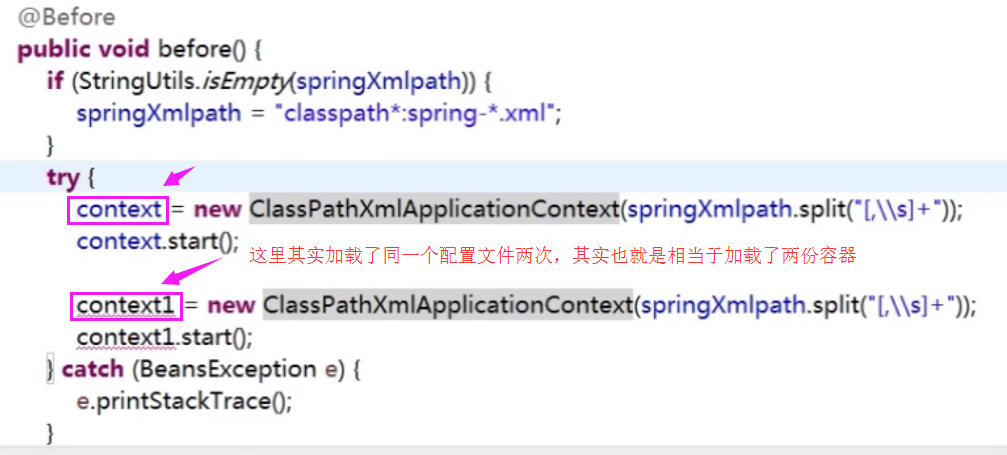
Task: Click the boxed context1 variable
Action: tap(127, 306)
